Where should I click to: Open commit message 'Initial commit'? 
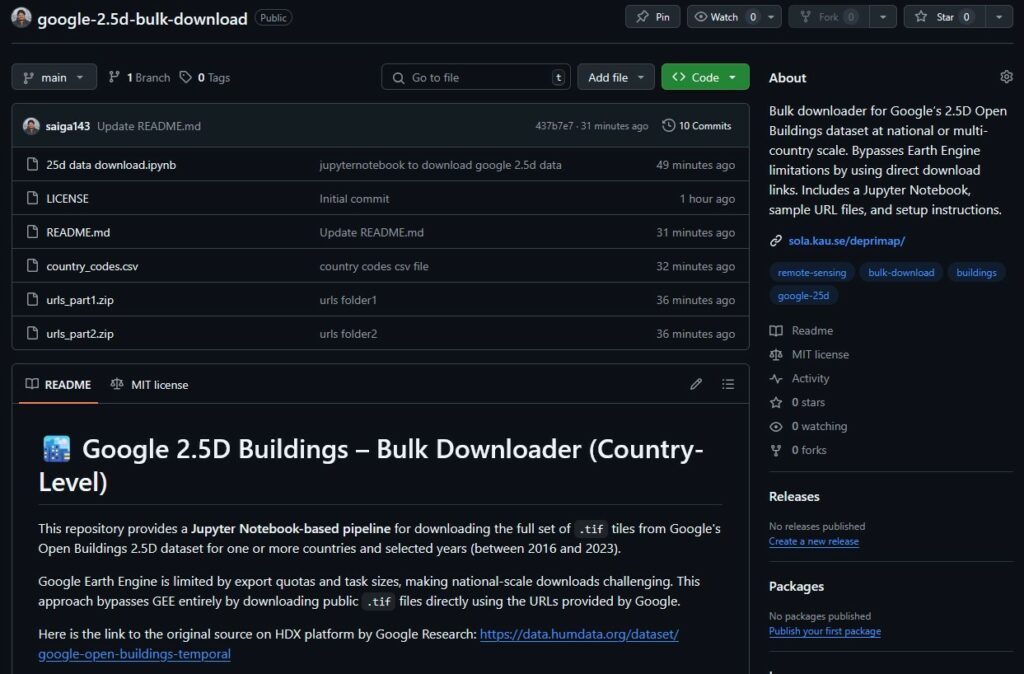point(355,199)
